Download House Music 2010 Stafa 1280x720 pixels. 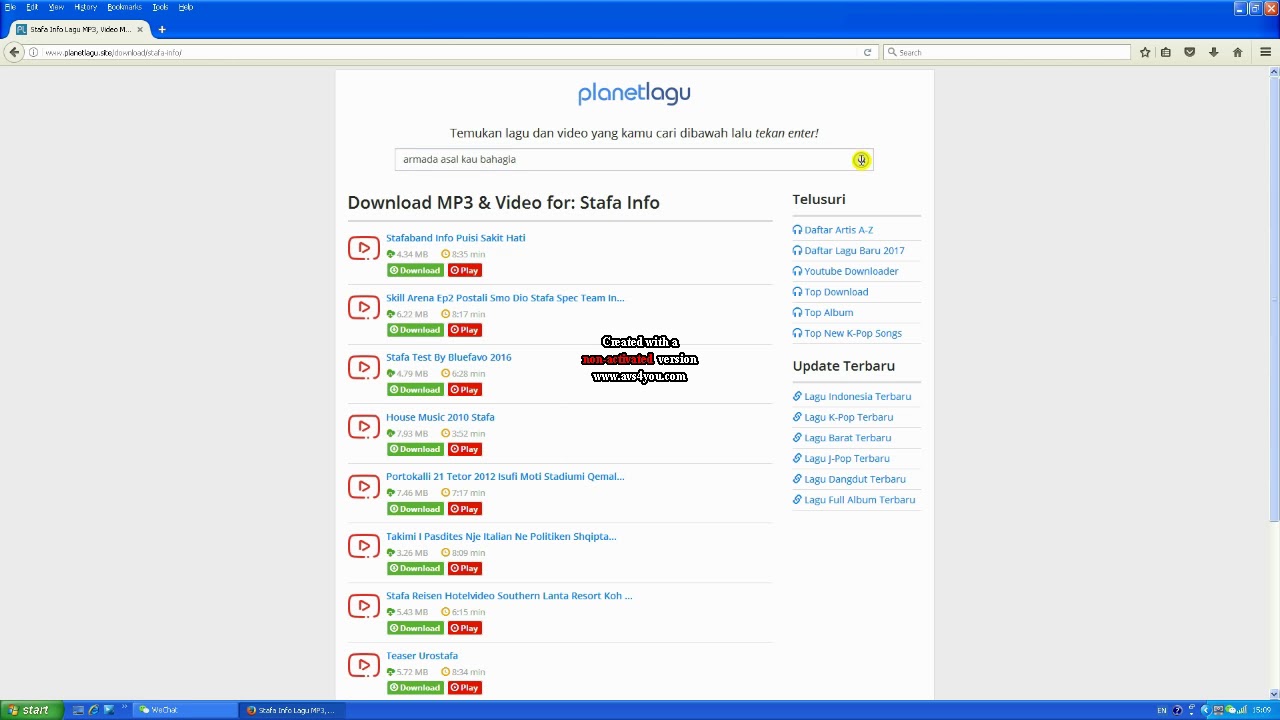pyautogui.click(x=415, y=449)
